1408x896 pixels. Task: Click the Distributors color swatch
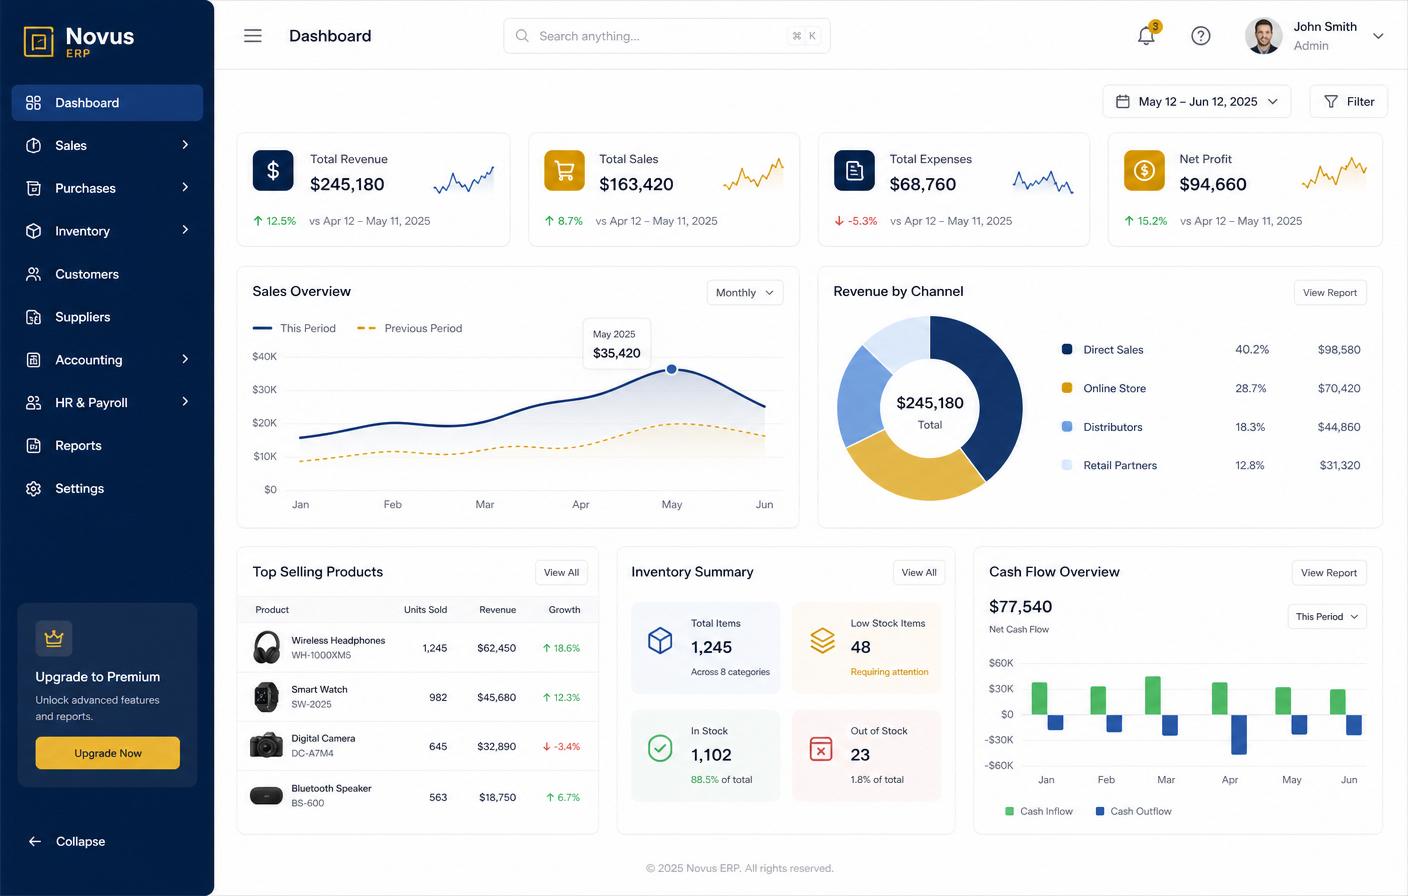click(1067, 427)
